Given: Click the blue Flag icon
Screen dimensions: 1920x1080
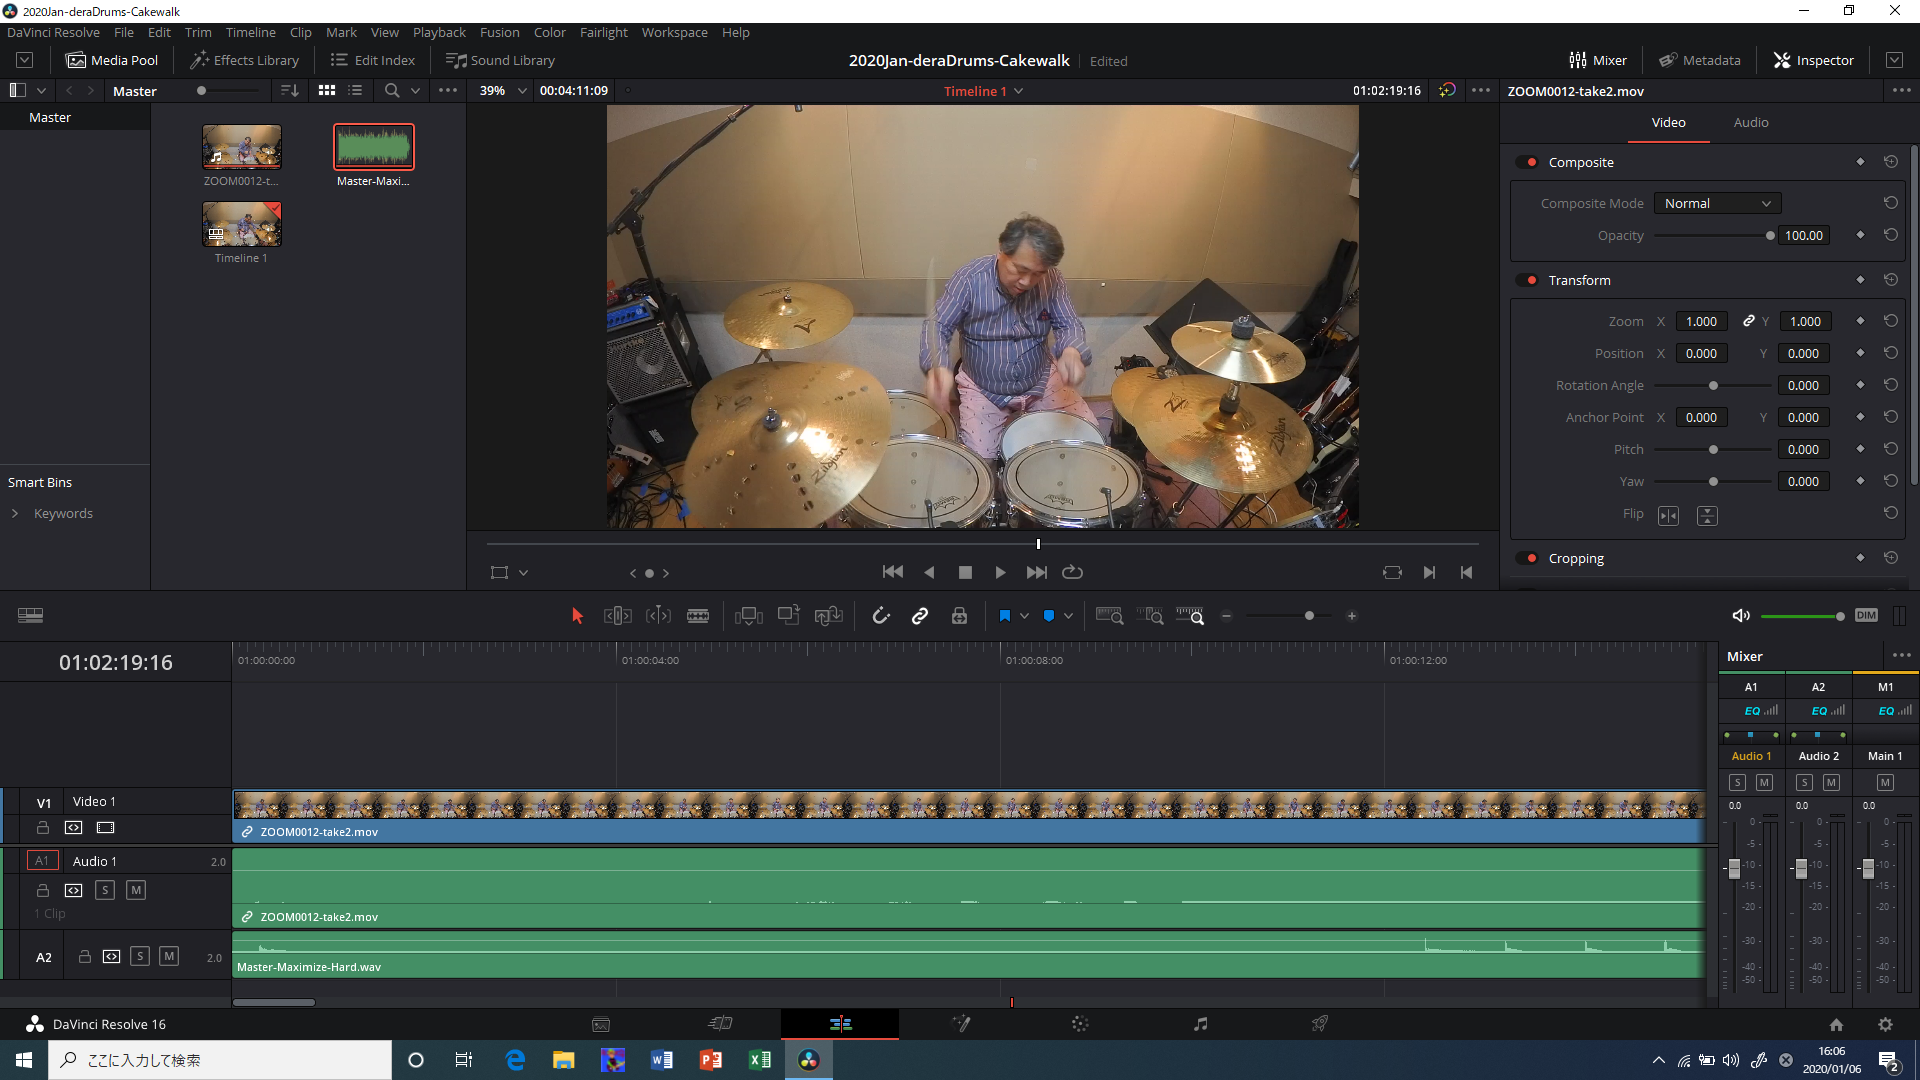Looking at the screenshot, I should tap(1005, 616).
